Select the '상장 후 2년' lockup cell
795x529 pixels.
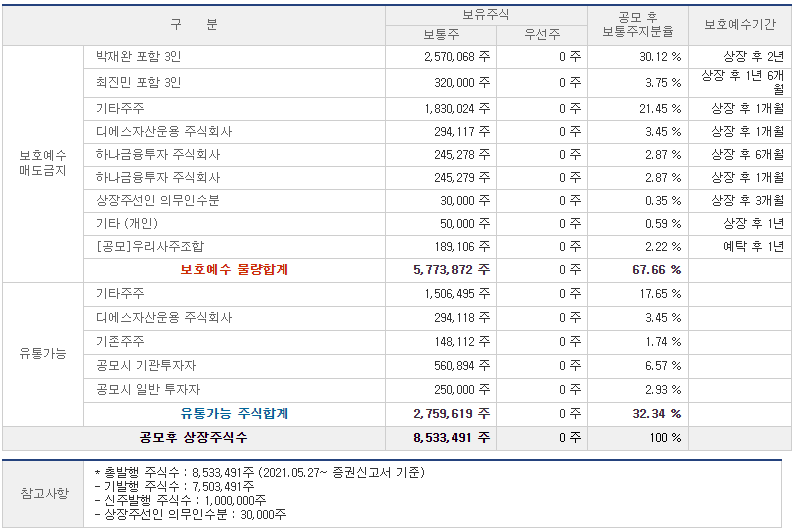(753, 57)
